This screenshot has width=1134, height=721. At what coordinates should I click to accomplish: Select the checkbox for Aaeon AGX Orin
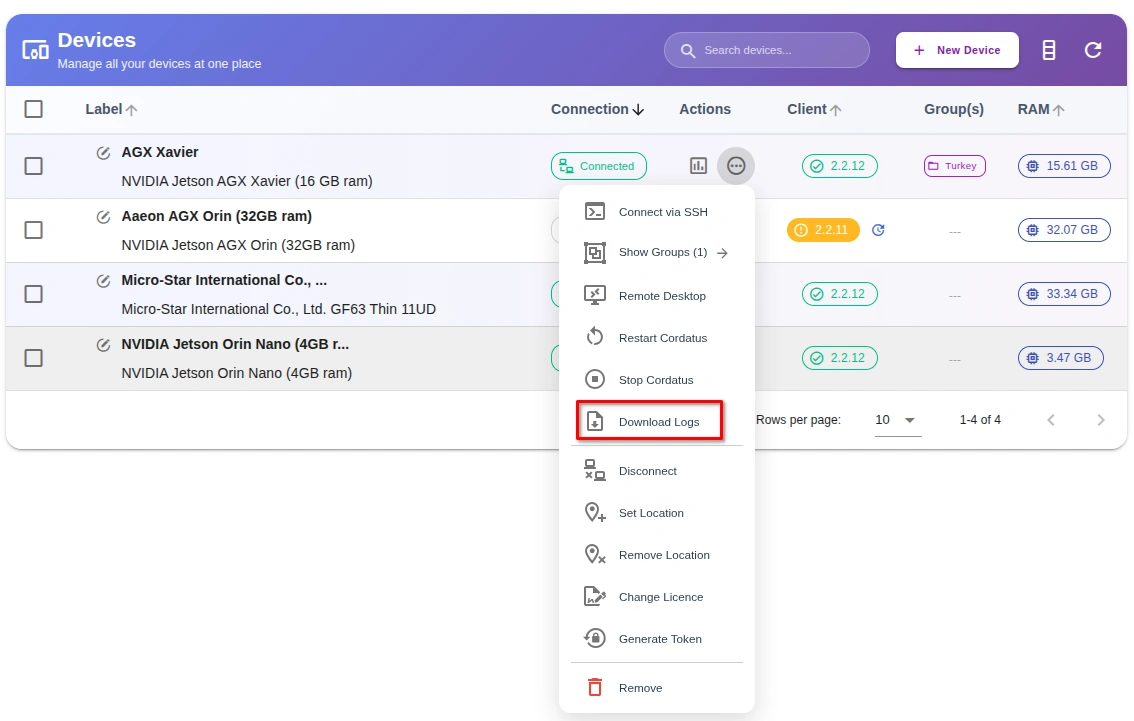click(x=33, y=230)
